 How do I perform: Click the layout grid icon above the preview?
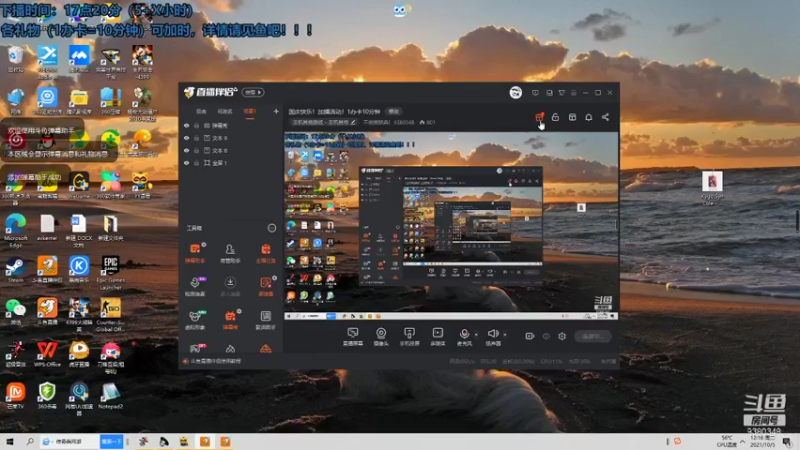point(572,117)
